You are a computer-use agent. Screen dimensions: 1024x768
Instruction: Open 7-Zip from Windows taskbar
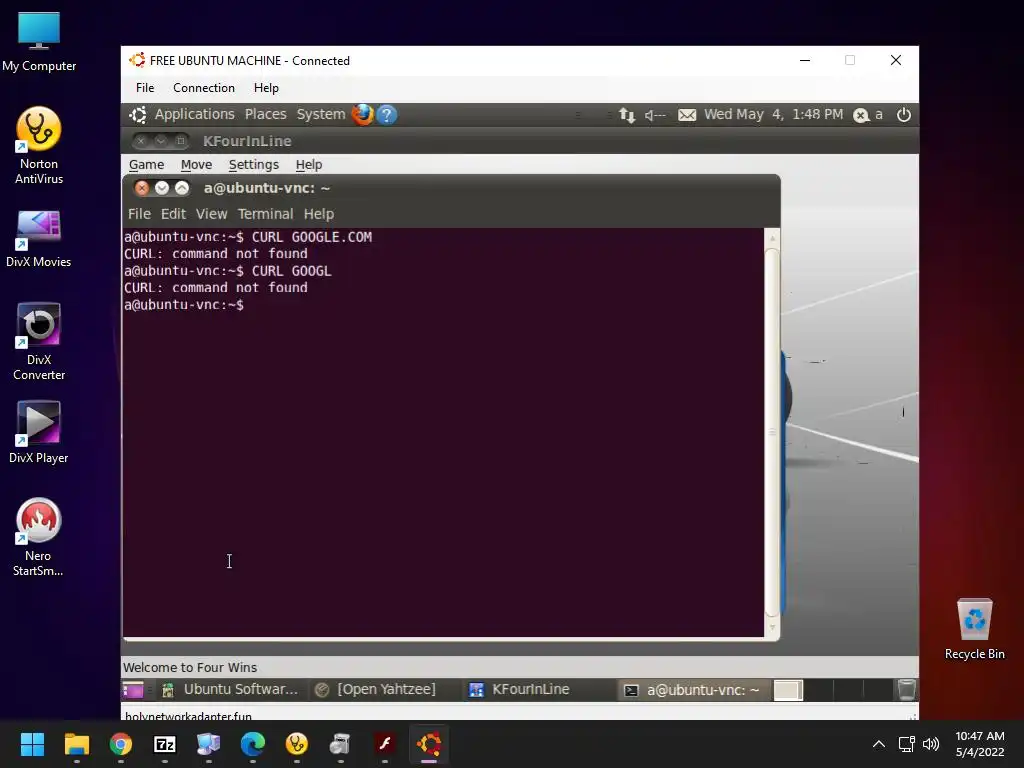click(165, 744)
